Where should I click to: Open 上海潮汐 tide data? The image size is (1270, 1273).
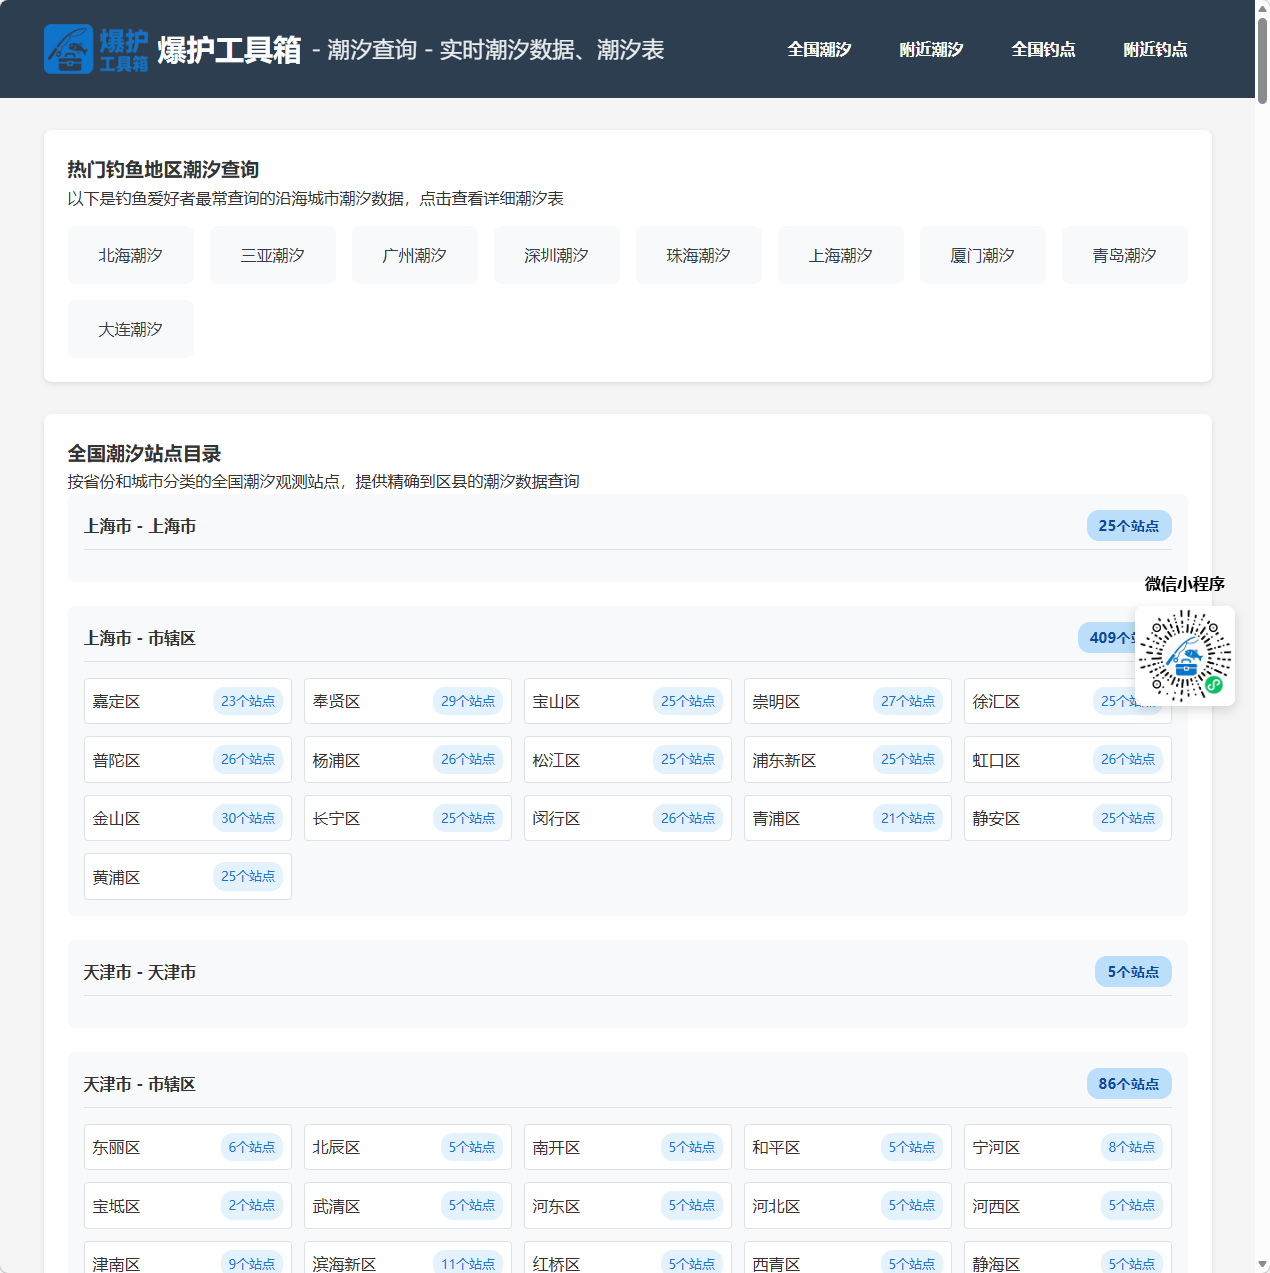(840, 255)
